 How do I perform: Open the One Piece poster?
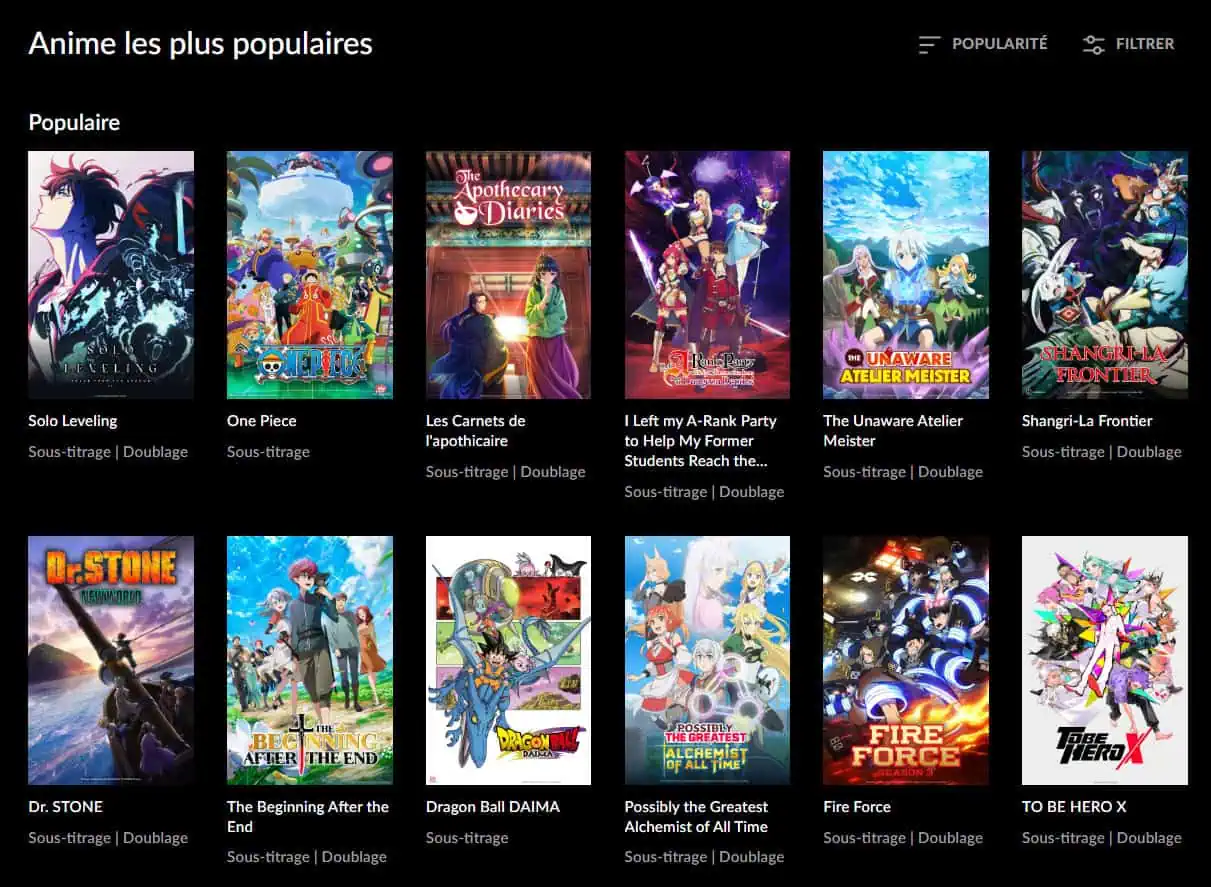pyautogui.click(x=310, y=275)
